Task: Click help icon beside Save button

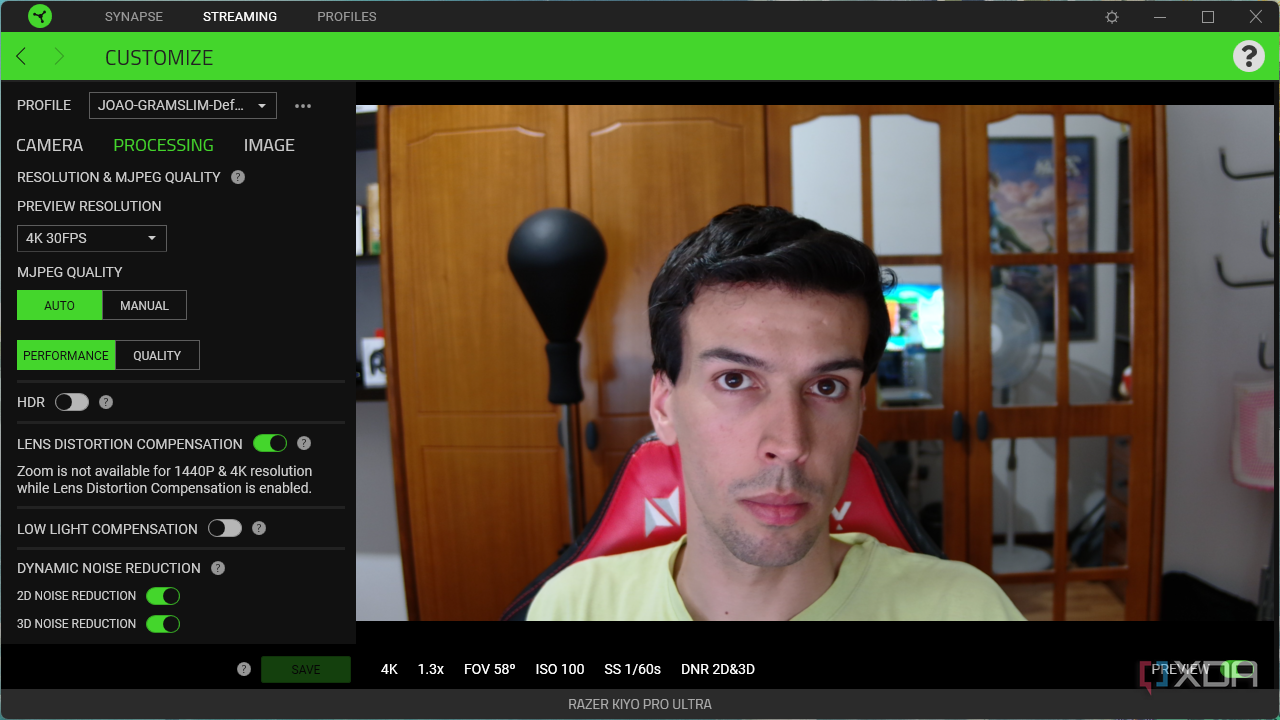Action: pyautogui.click(x=244, y=669)
